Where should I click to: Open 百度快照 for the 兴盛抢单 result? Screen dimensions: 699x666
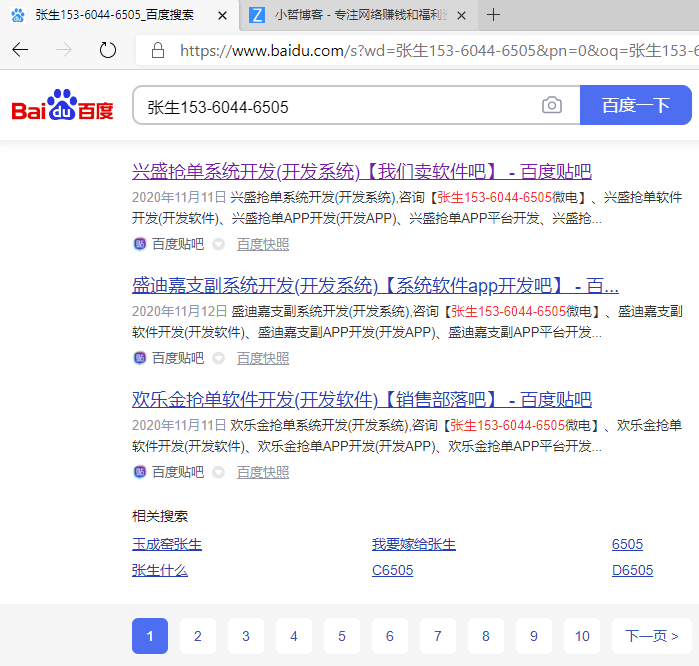click(x=263, y=244)
